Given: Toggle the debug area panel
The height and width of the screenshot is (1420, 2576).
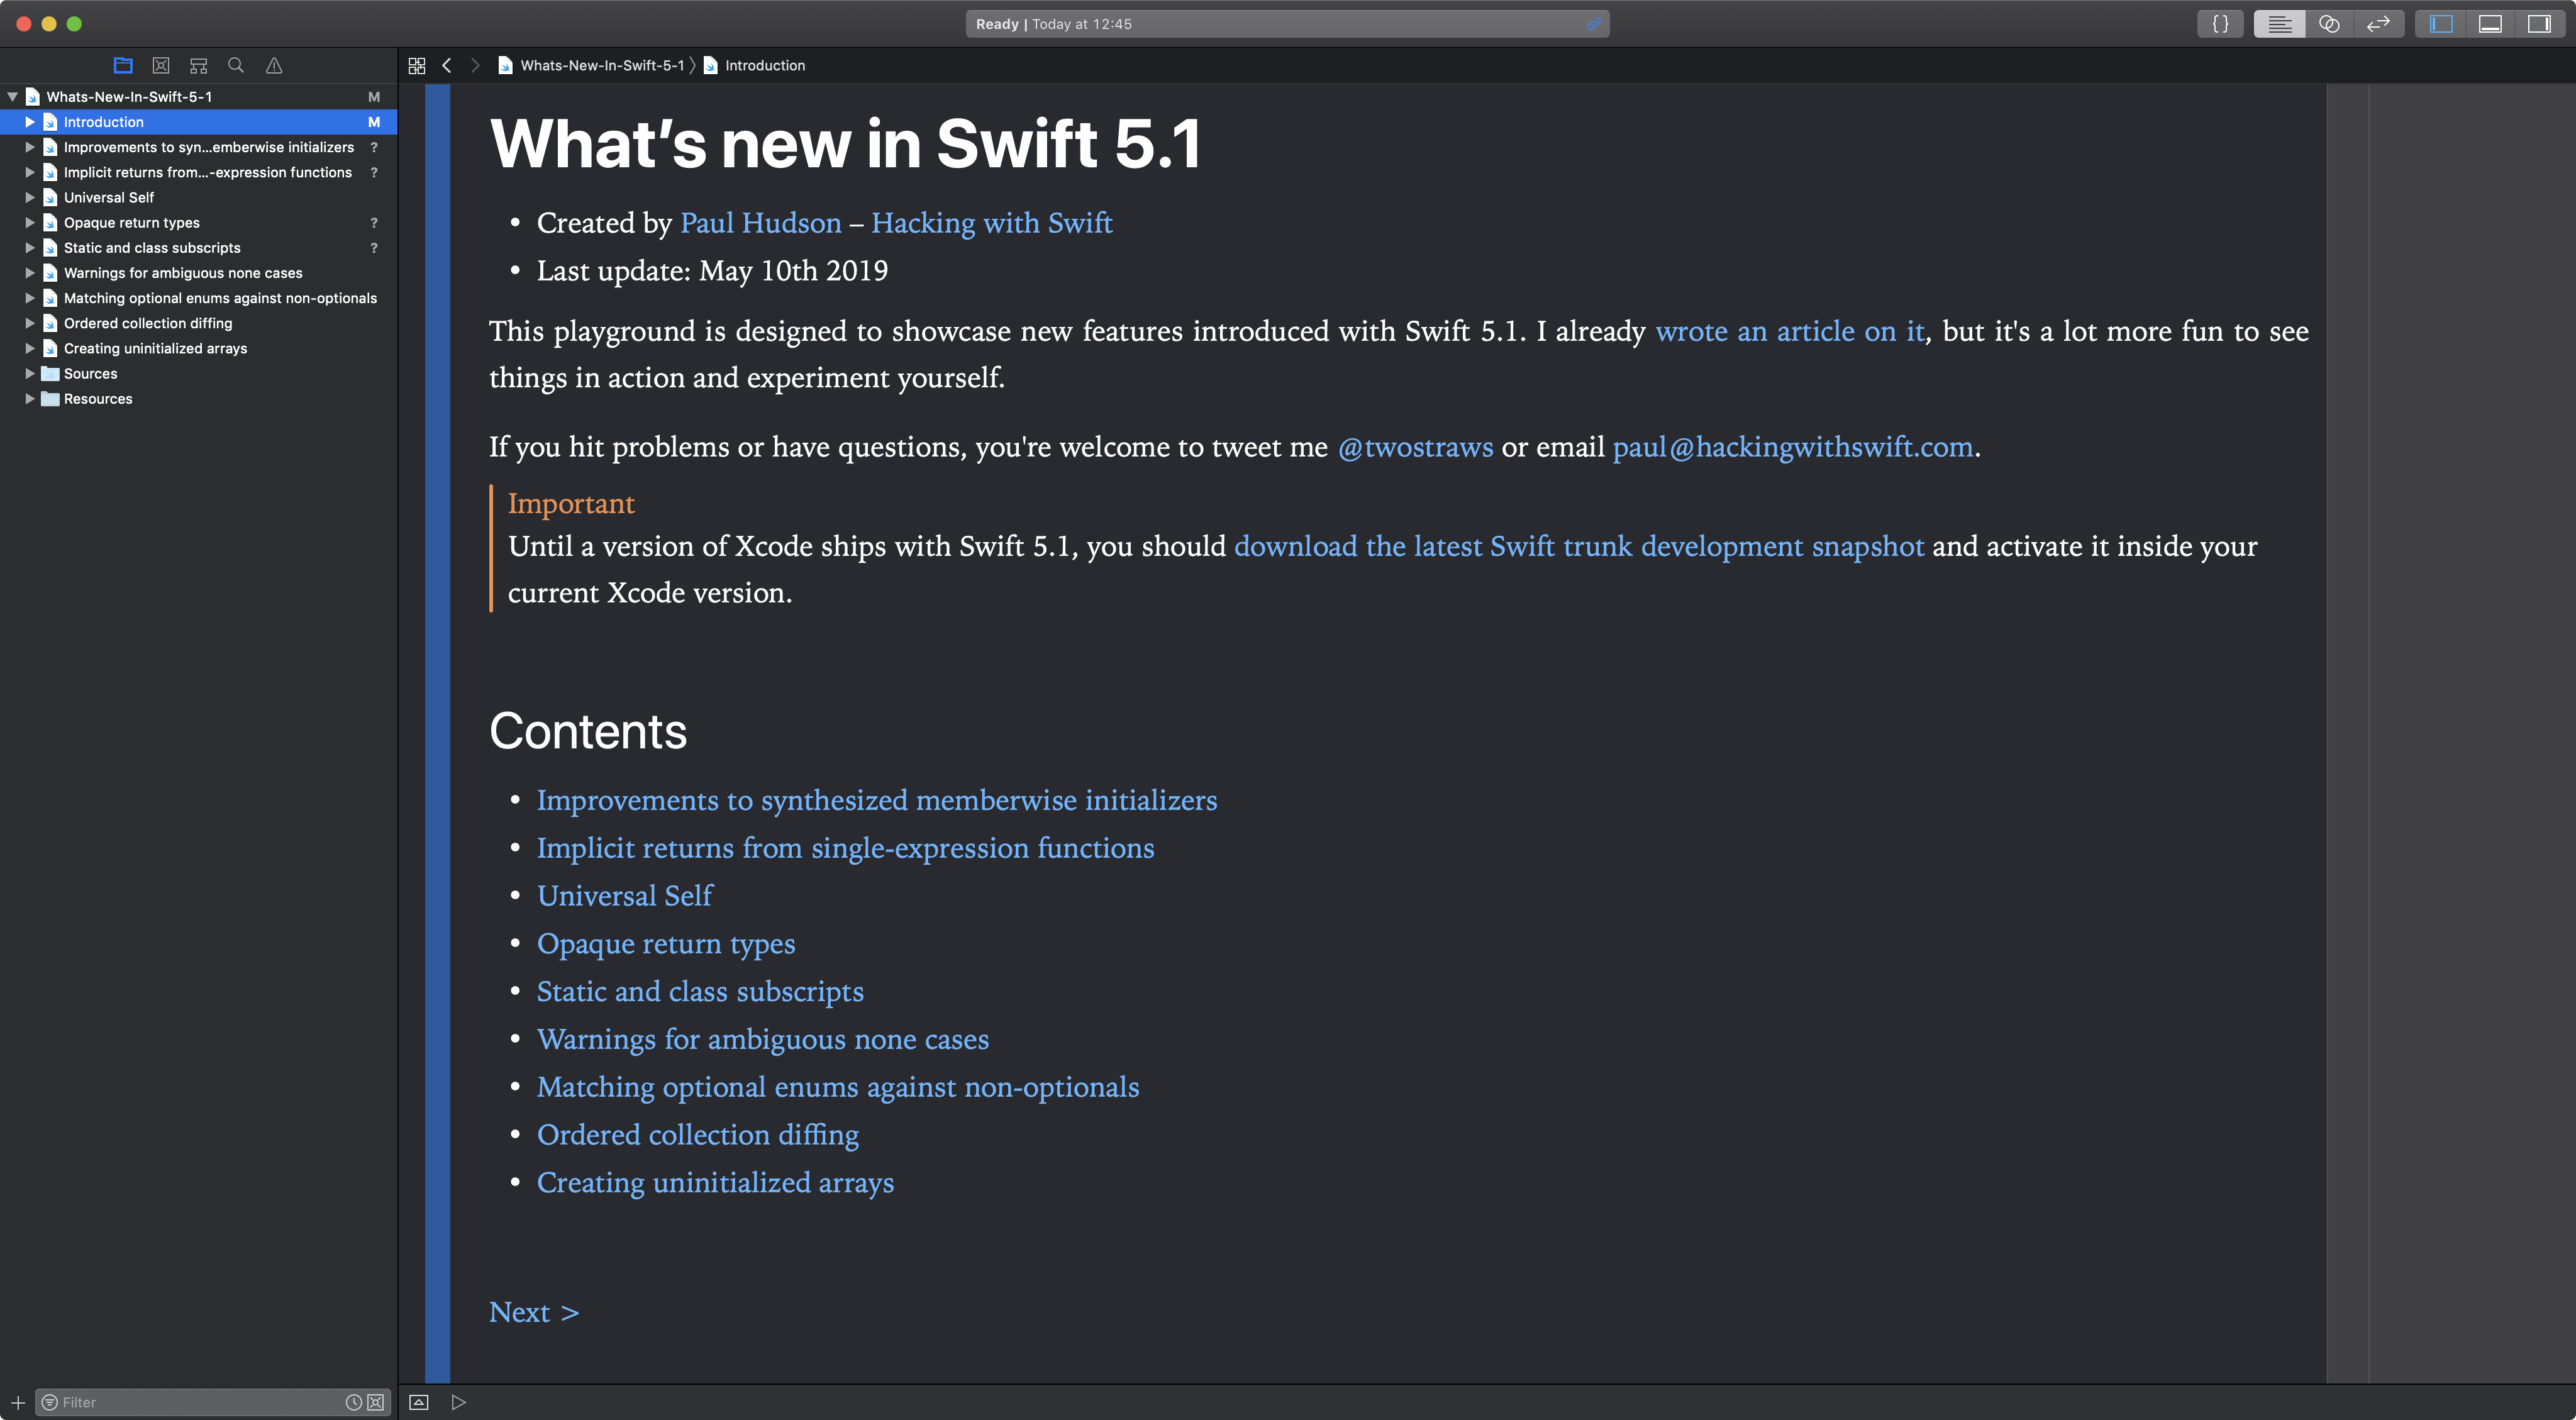Looking at the screenshot, I should (2490, 24).
